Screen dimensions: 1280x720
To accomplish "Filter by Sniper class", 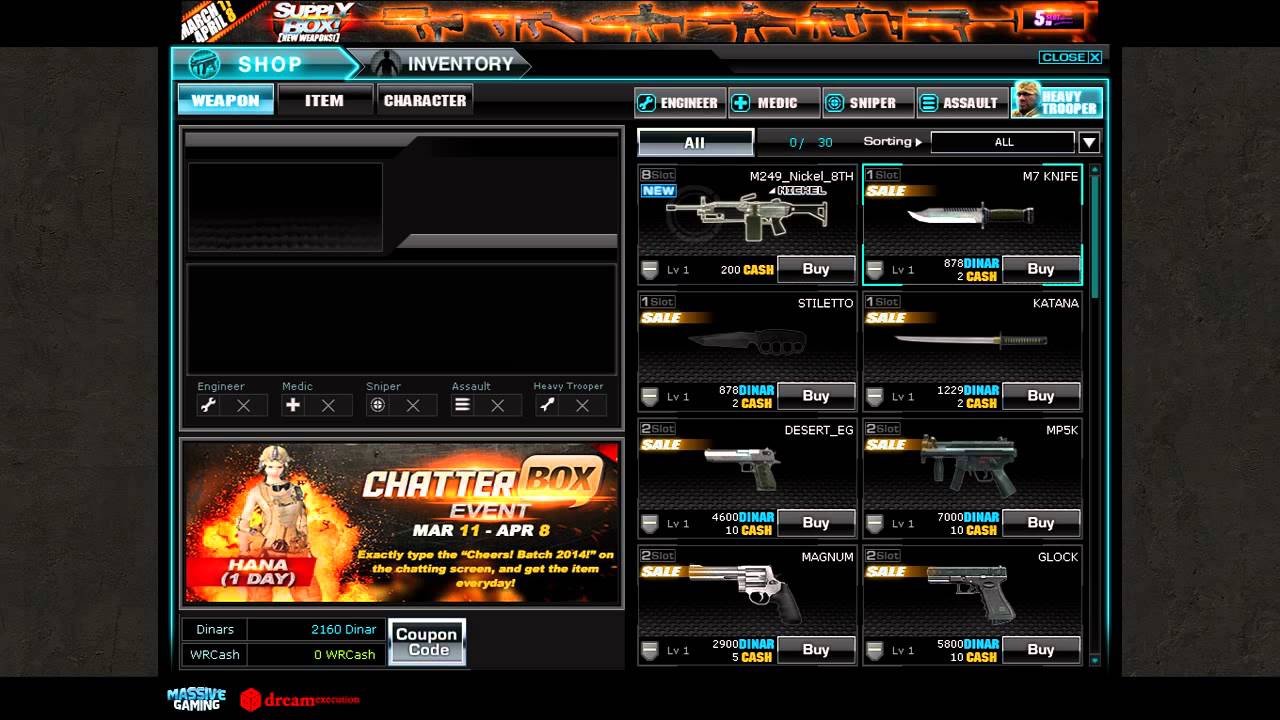I will 868,102.
